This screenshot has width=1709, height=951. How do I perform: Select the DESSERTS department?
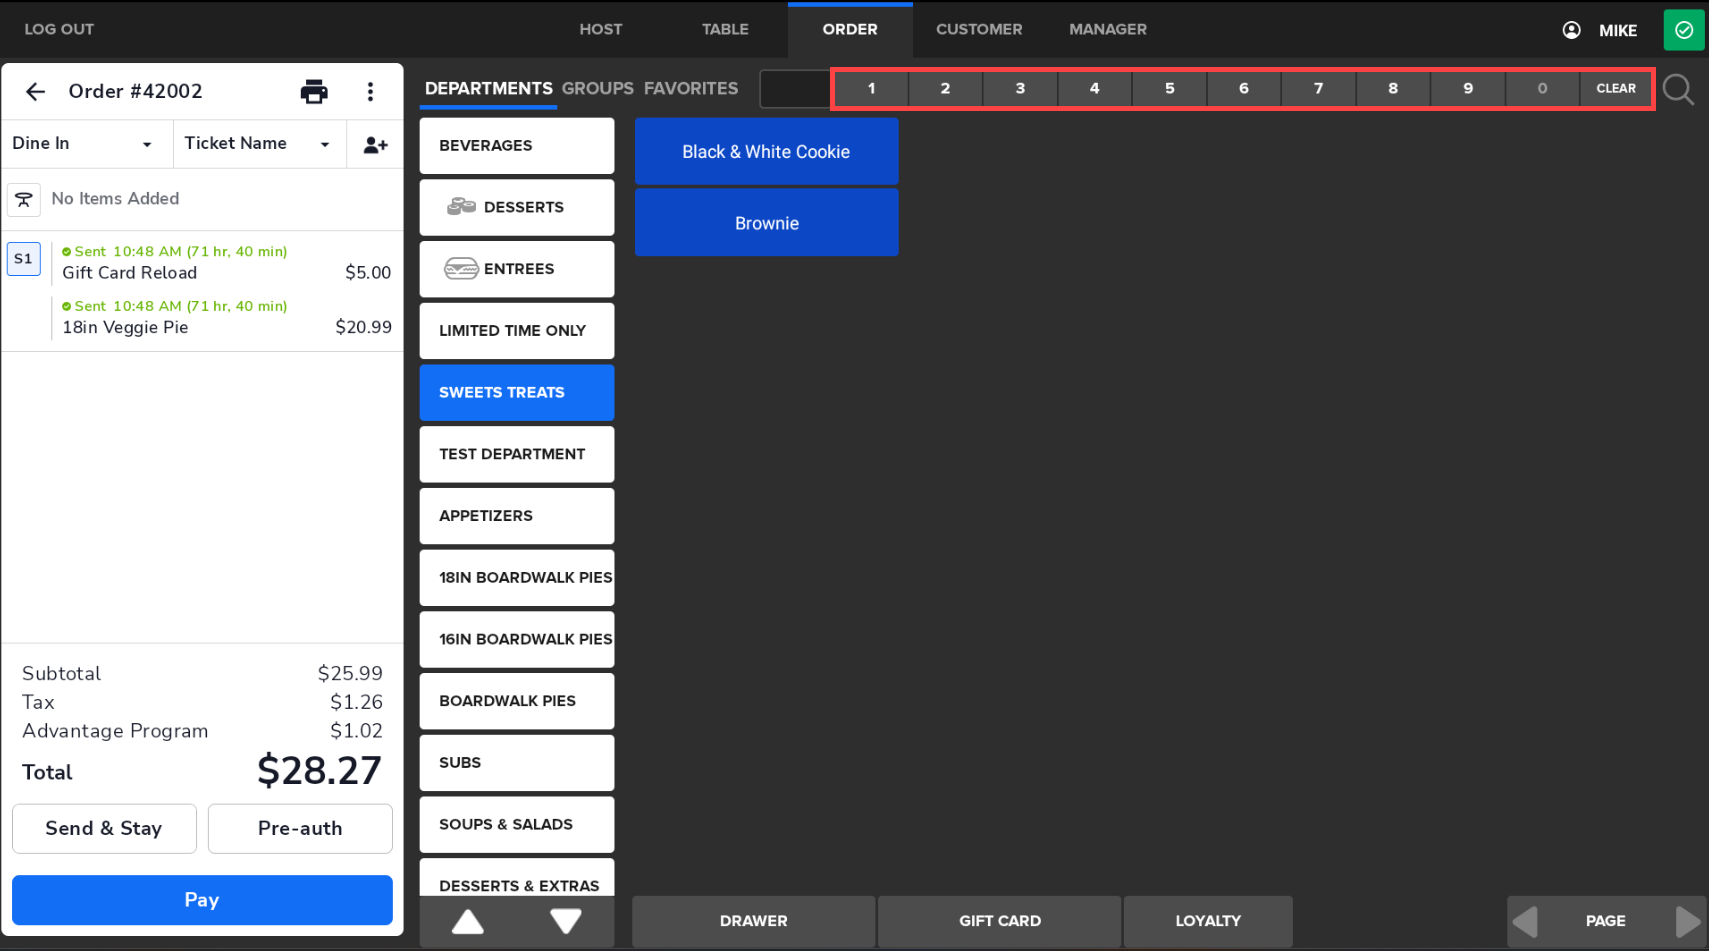pyautogui.click(x=517, y=208)
